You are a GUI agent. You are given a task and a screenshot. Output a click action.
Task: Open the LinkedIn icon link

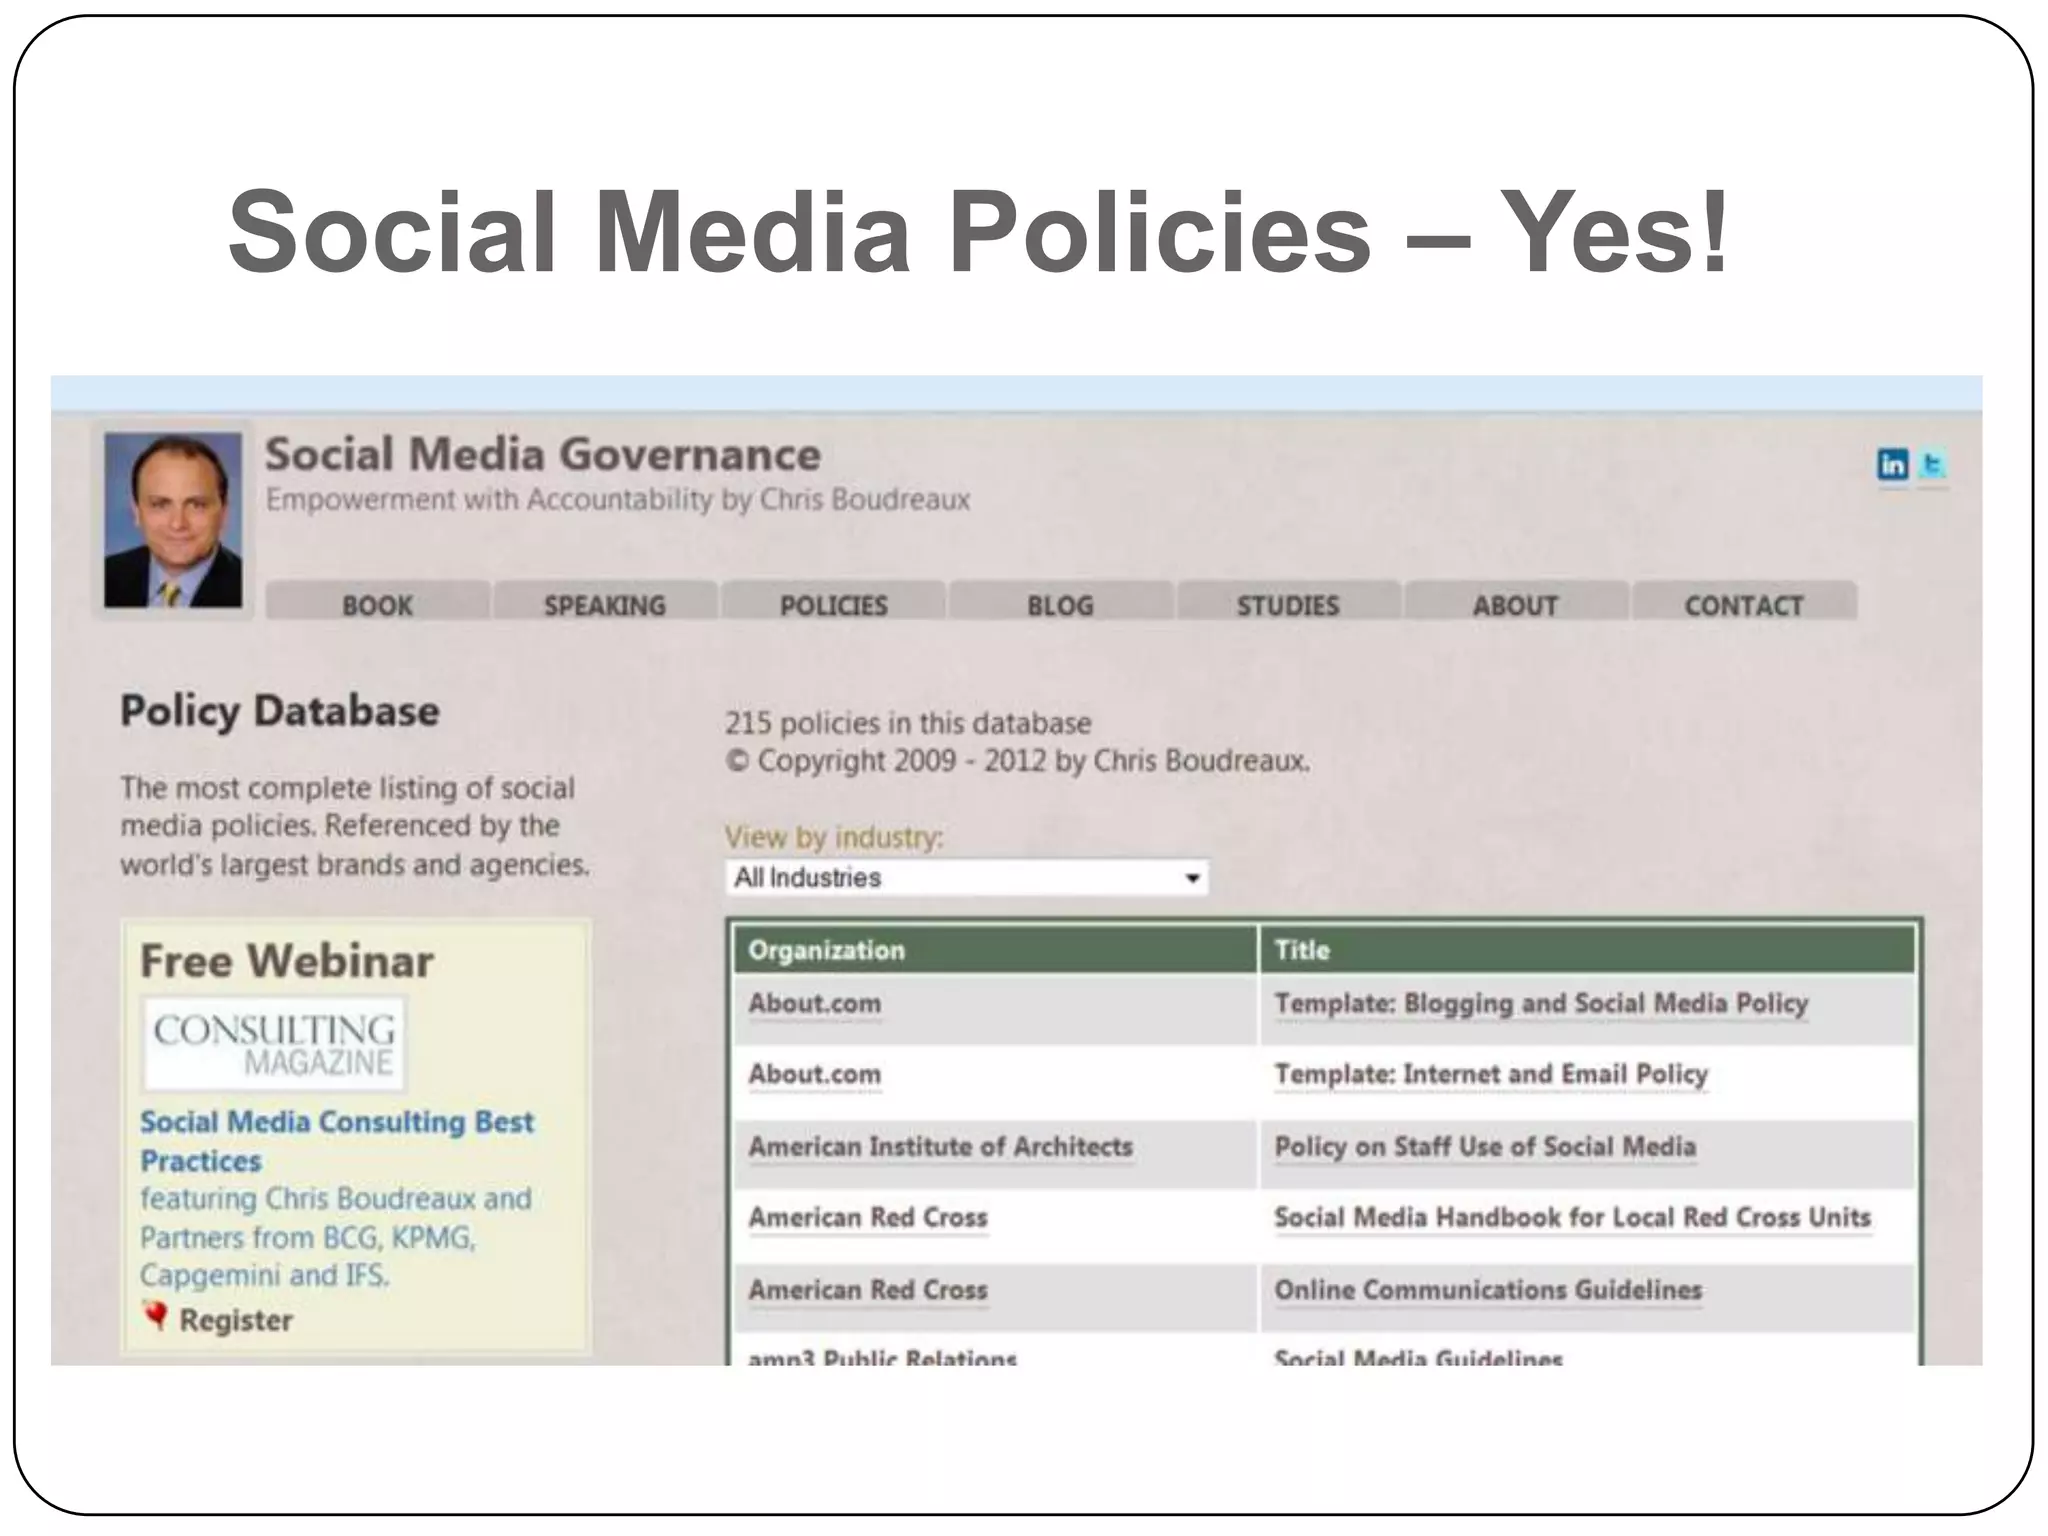[1892, 464]
